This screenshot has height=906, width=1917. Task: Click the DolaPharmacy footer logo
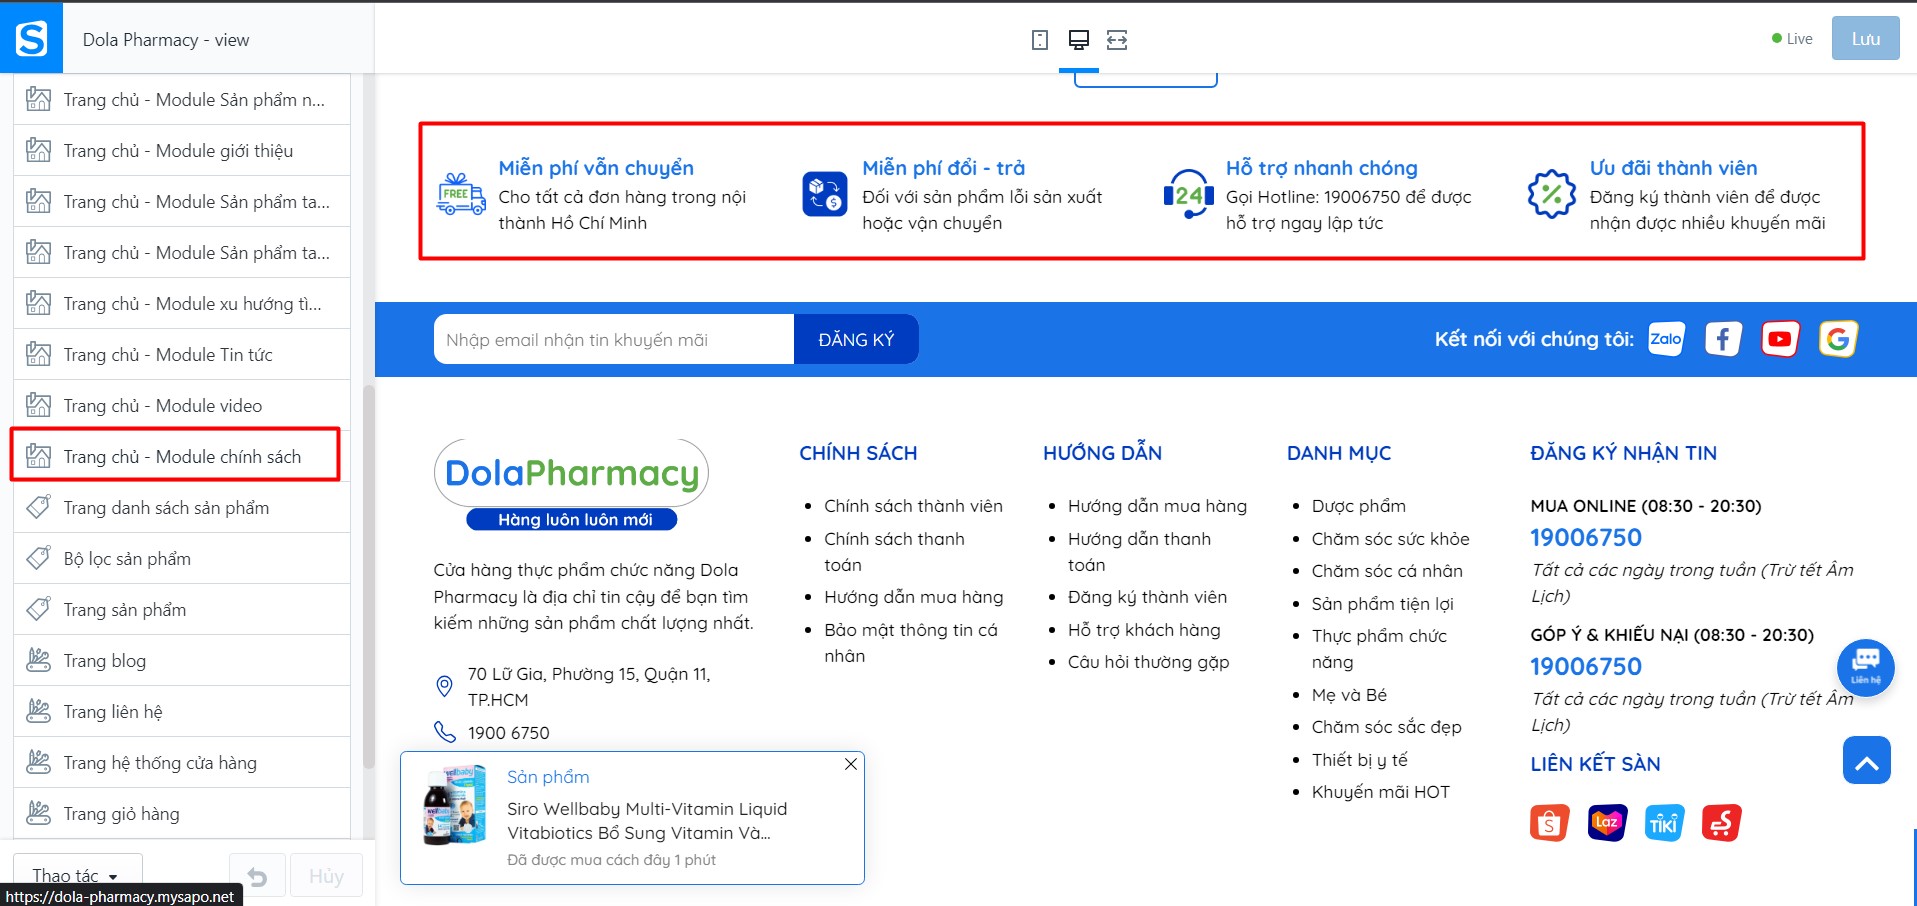(x=572, y=484)
